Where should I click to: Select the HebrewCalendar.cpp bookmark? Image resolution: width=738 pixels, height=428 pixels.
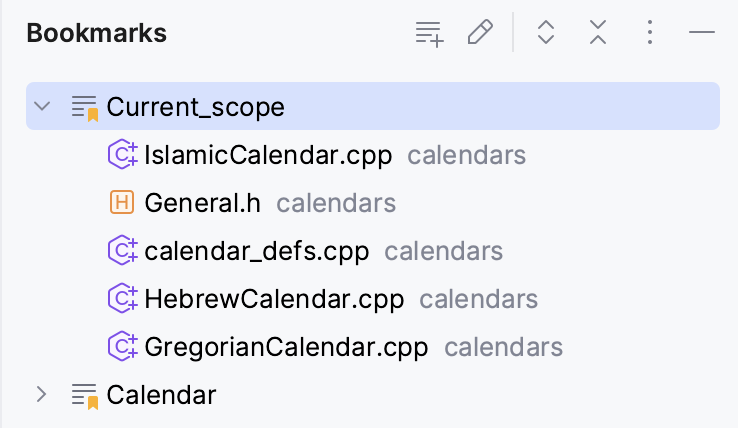(273, 299)
